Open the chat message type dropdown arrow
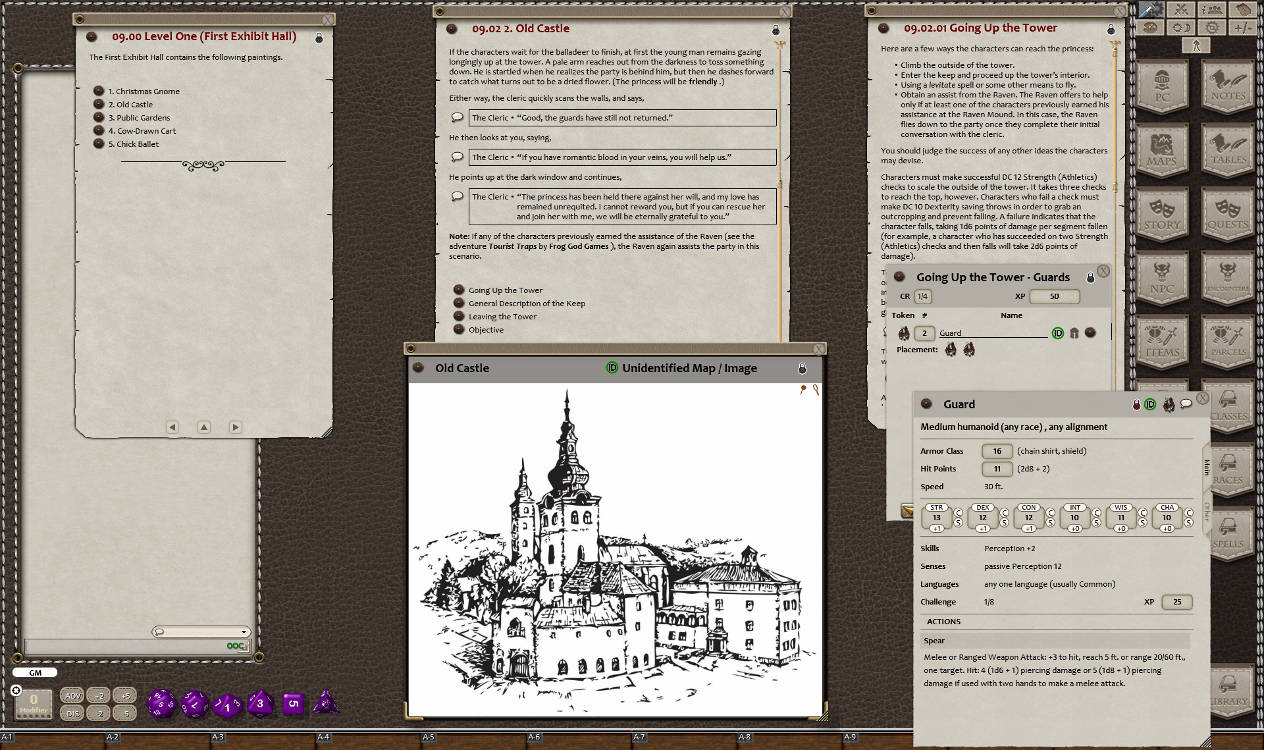This screenshot has height=750, width=1264. (244, 632)
